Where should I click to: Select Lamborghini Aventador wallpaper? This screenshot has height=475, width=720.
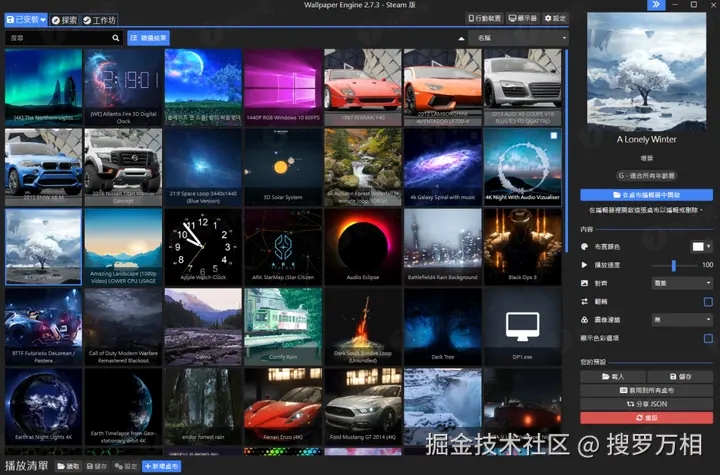pyautogui.click(x=443, y=87)
